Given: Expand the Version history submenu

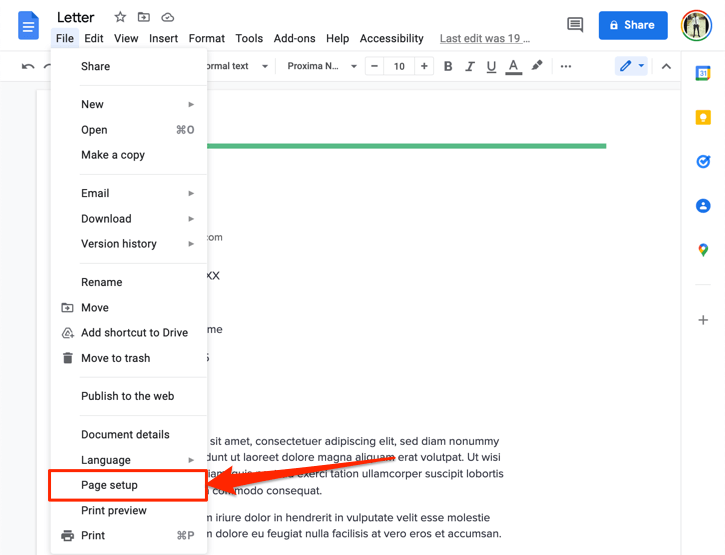Looking at the screenshot, I should [129, 244].
